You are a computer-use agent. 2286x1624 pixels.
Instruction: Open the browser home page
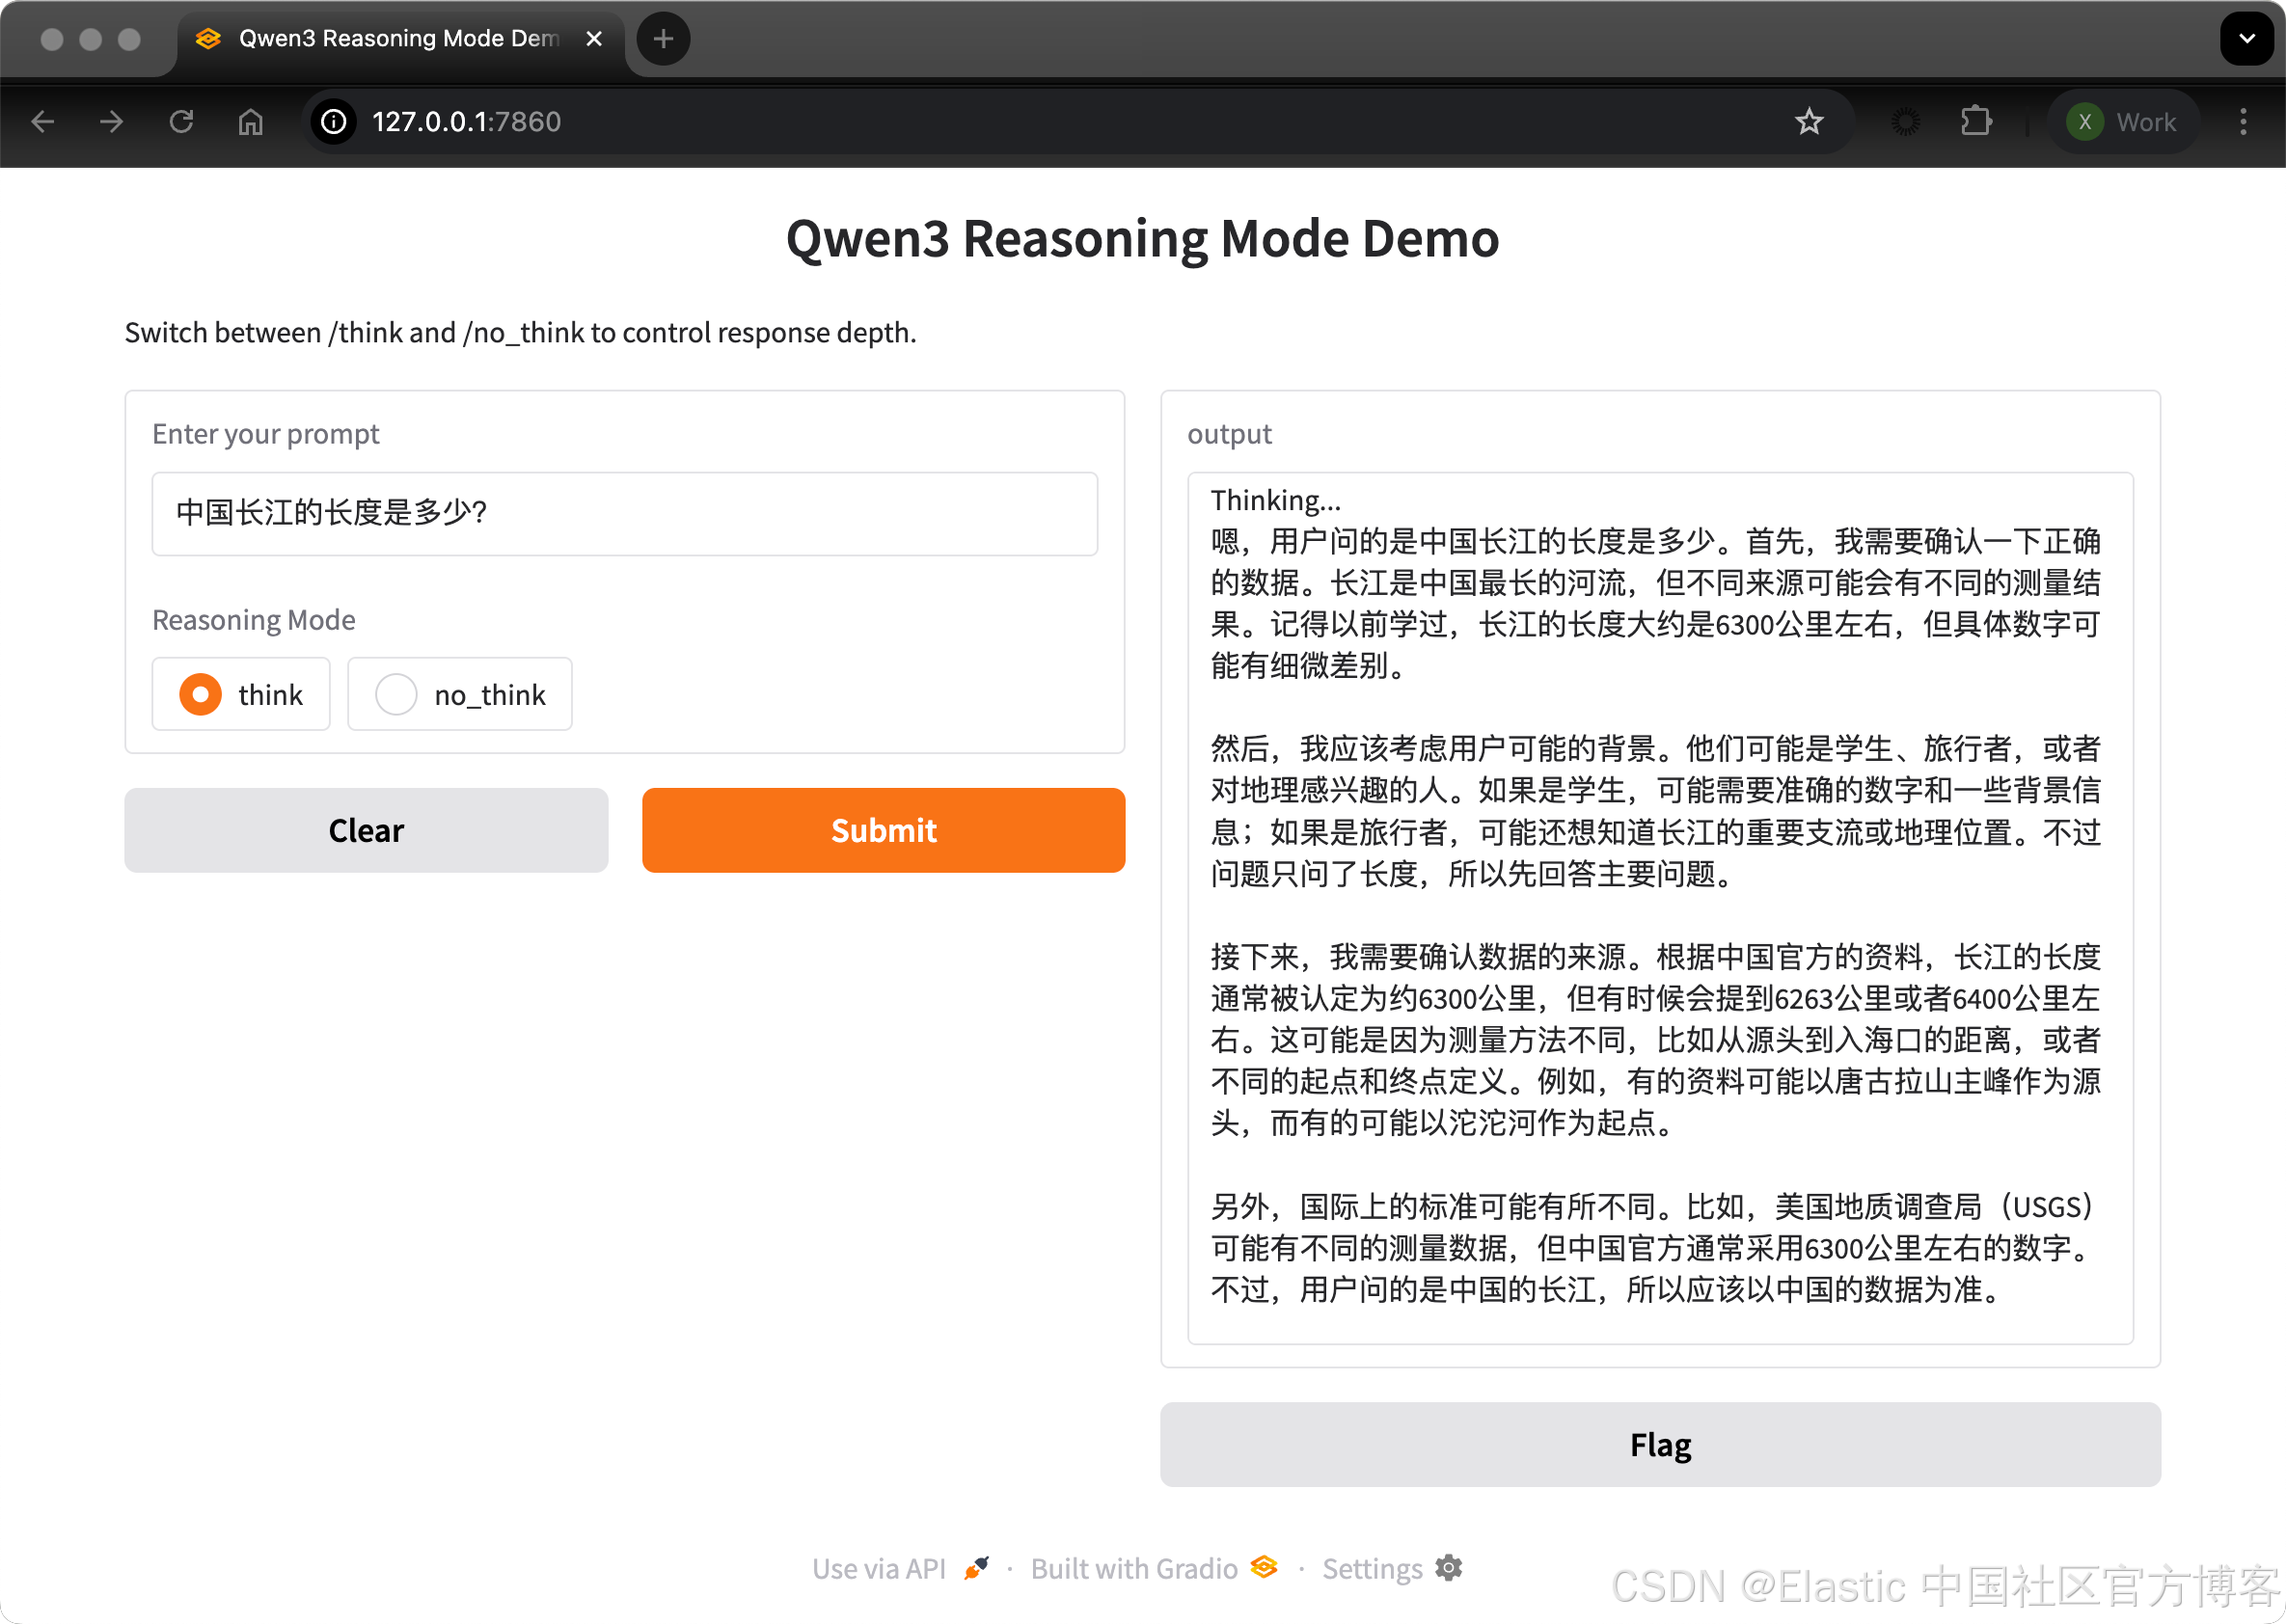click(x=250, y=122)
